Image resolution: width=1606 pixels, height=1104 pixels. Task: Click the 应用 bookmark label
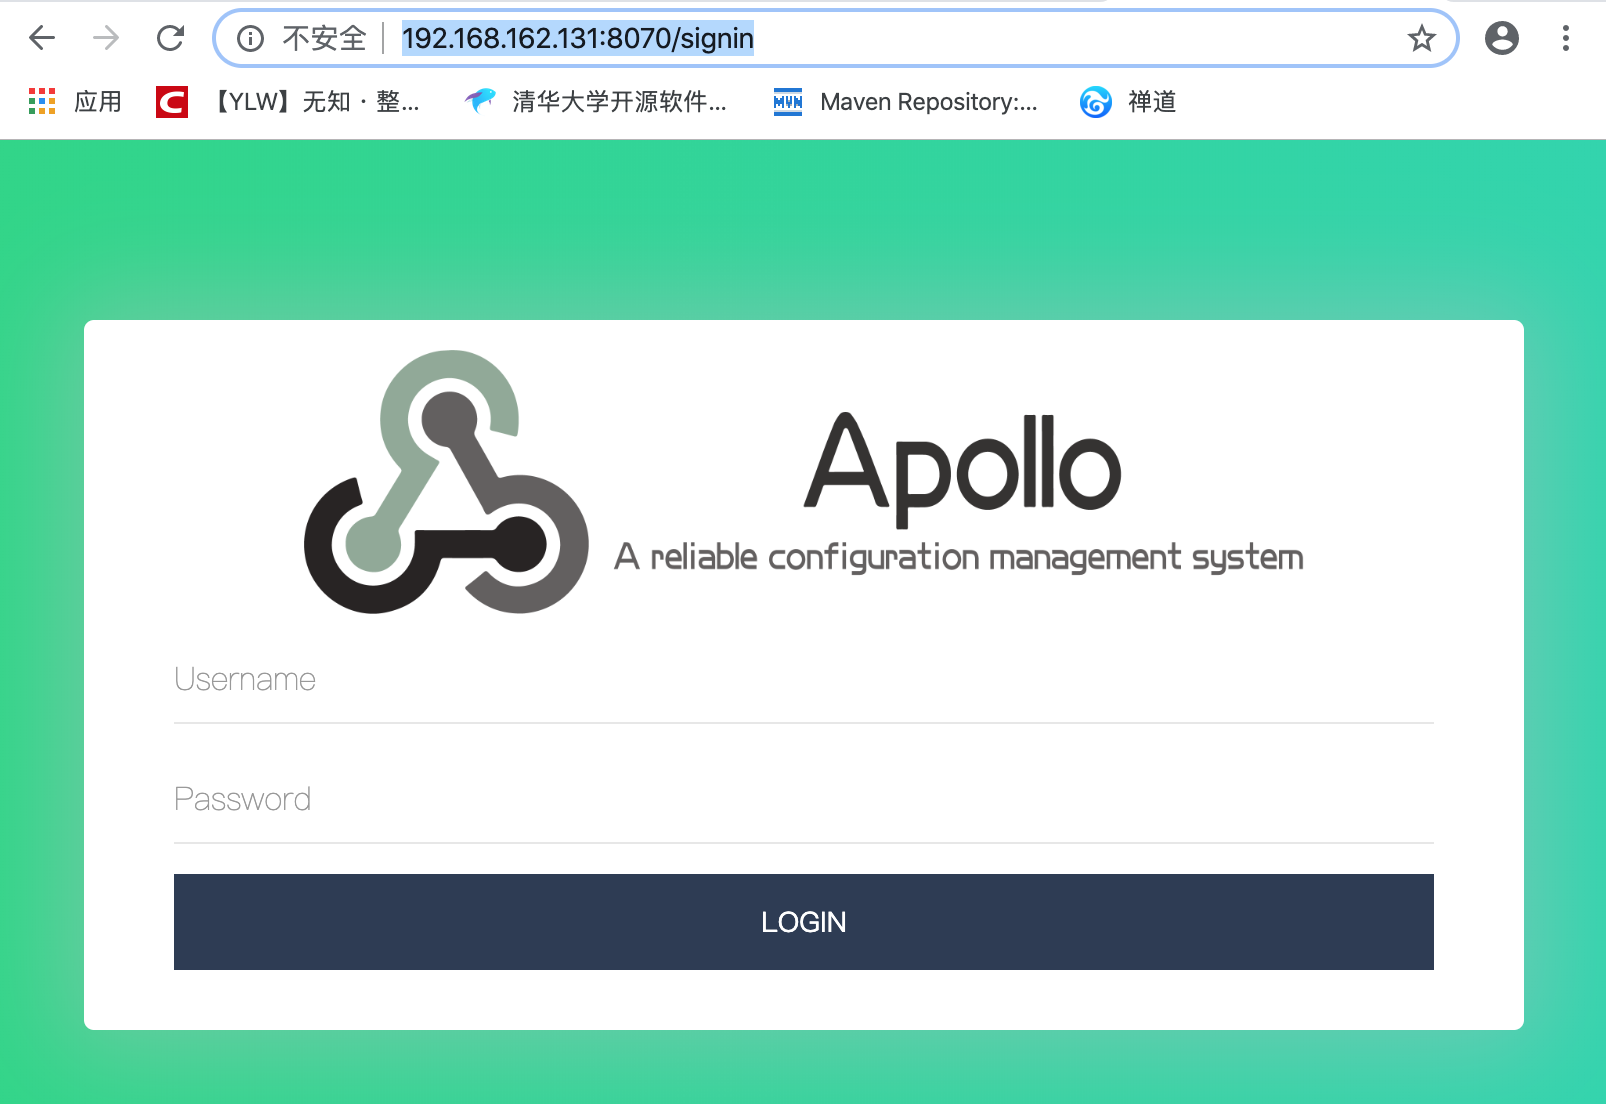tap(98, 101)
